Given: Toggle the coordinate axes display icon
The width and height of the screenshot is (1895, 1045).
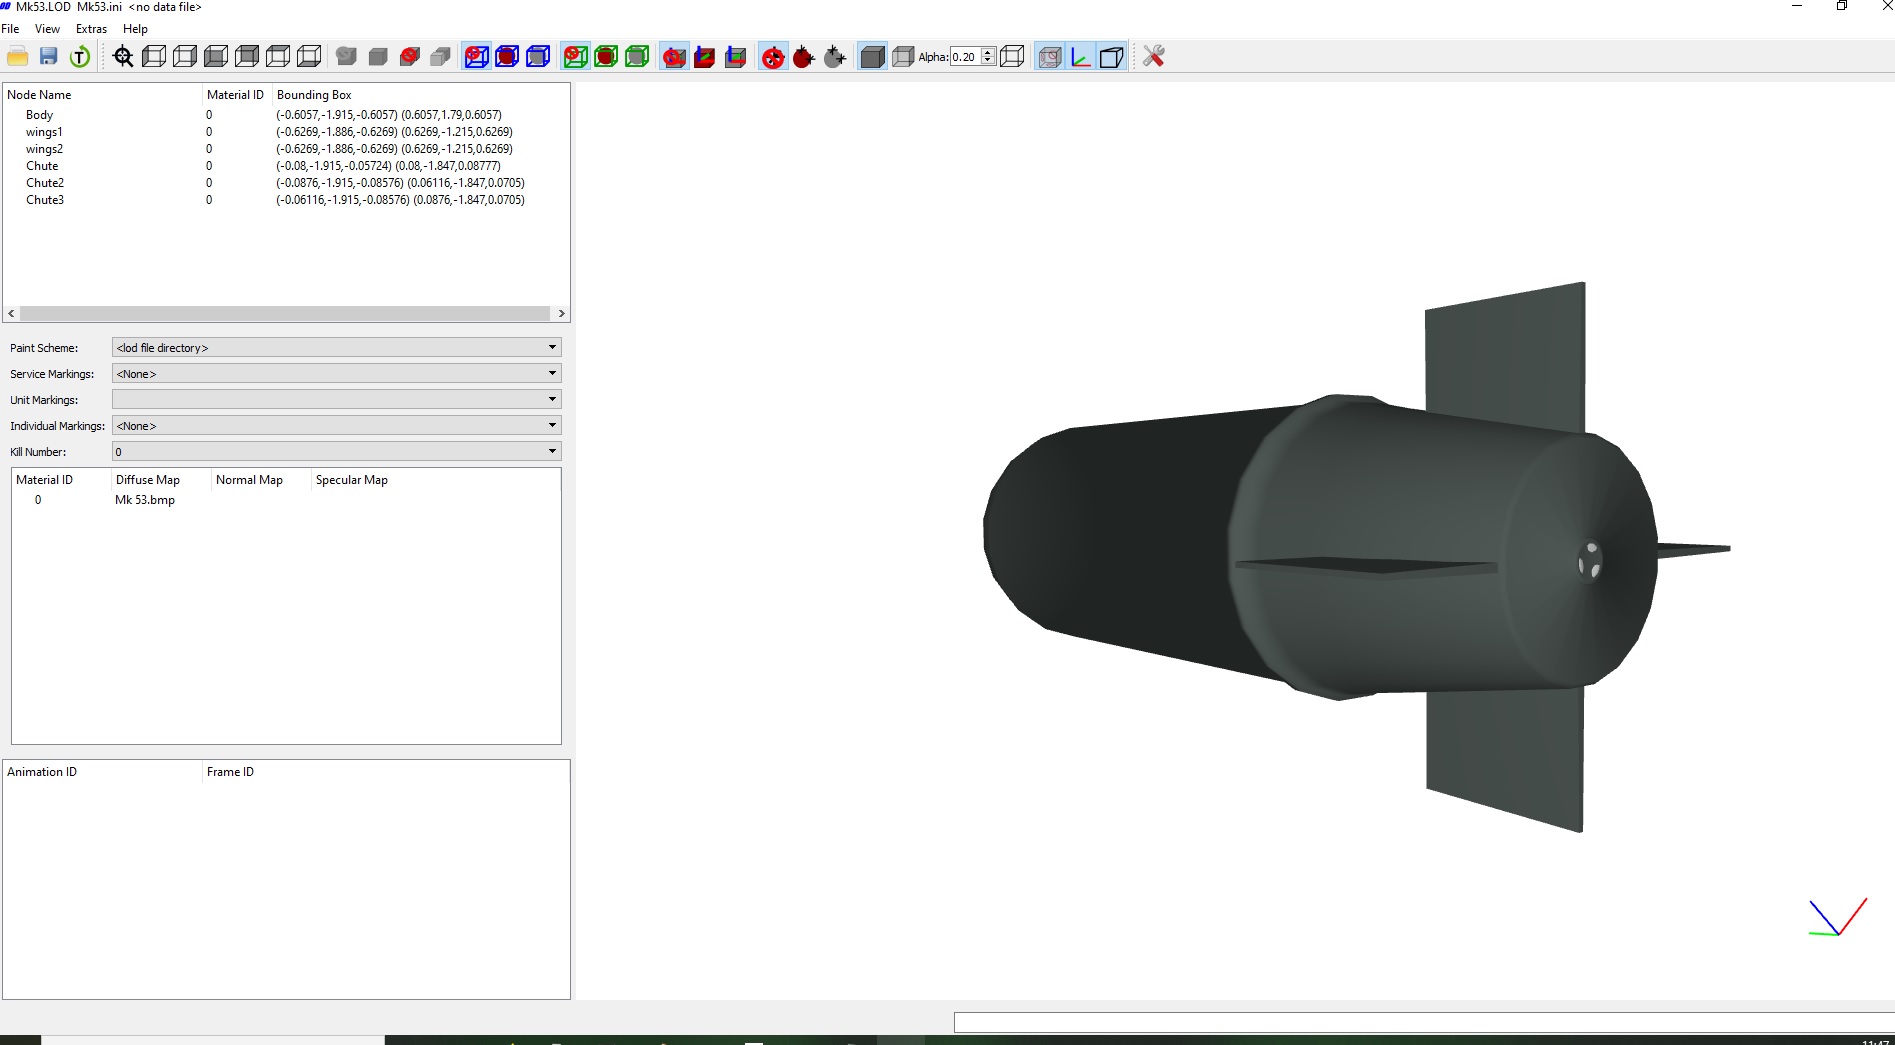Looking at the screenshot, I should pyautogui.click(x=1080, y=57).
